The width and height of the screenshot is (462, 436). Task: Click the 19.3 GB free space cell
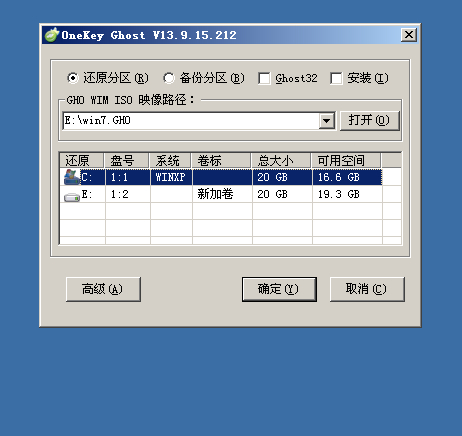pos(347,194)
